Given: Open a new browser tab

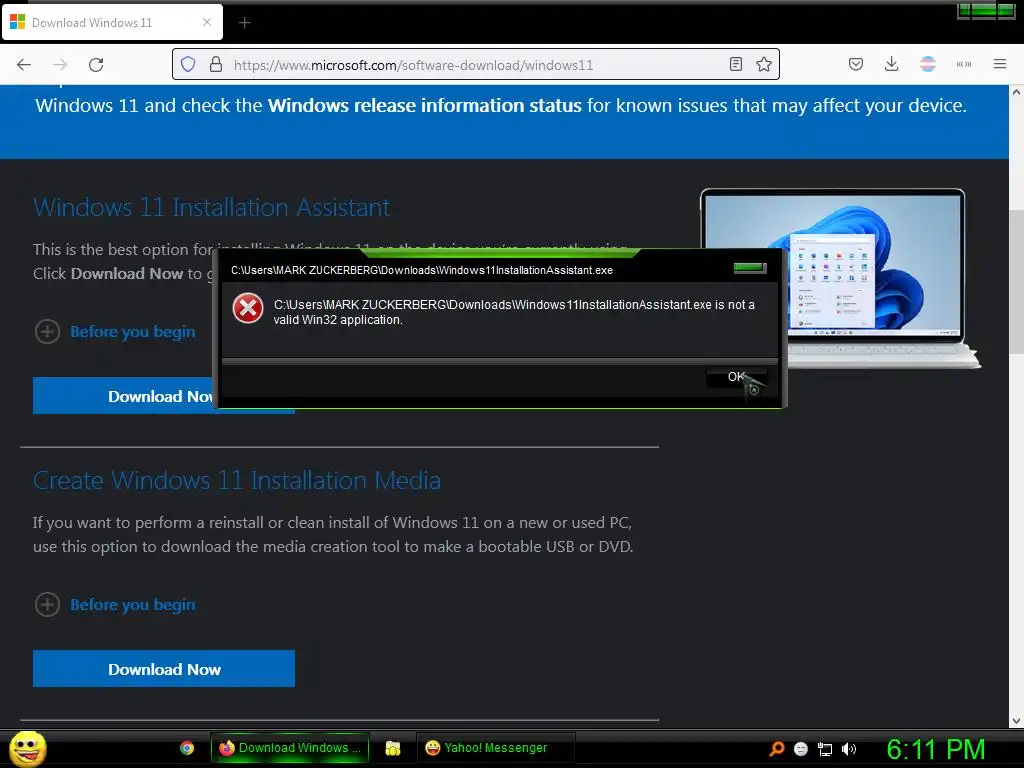Looking at the screenshot, I should tap(244, 23).
